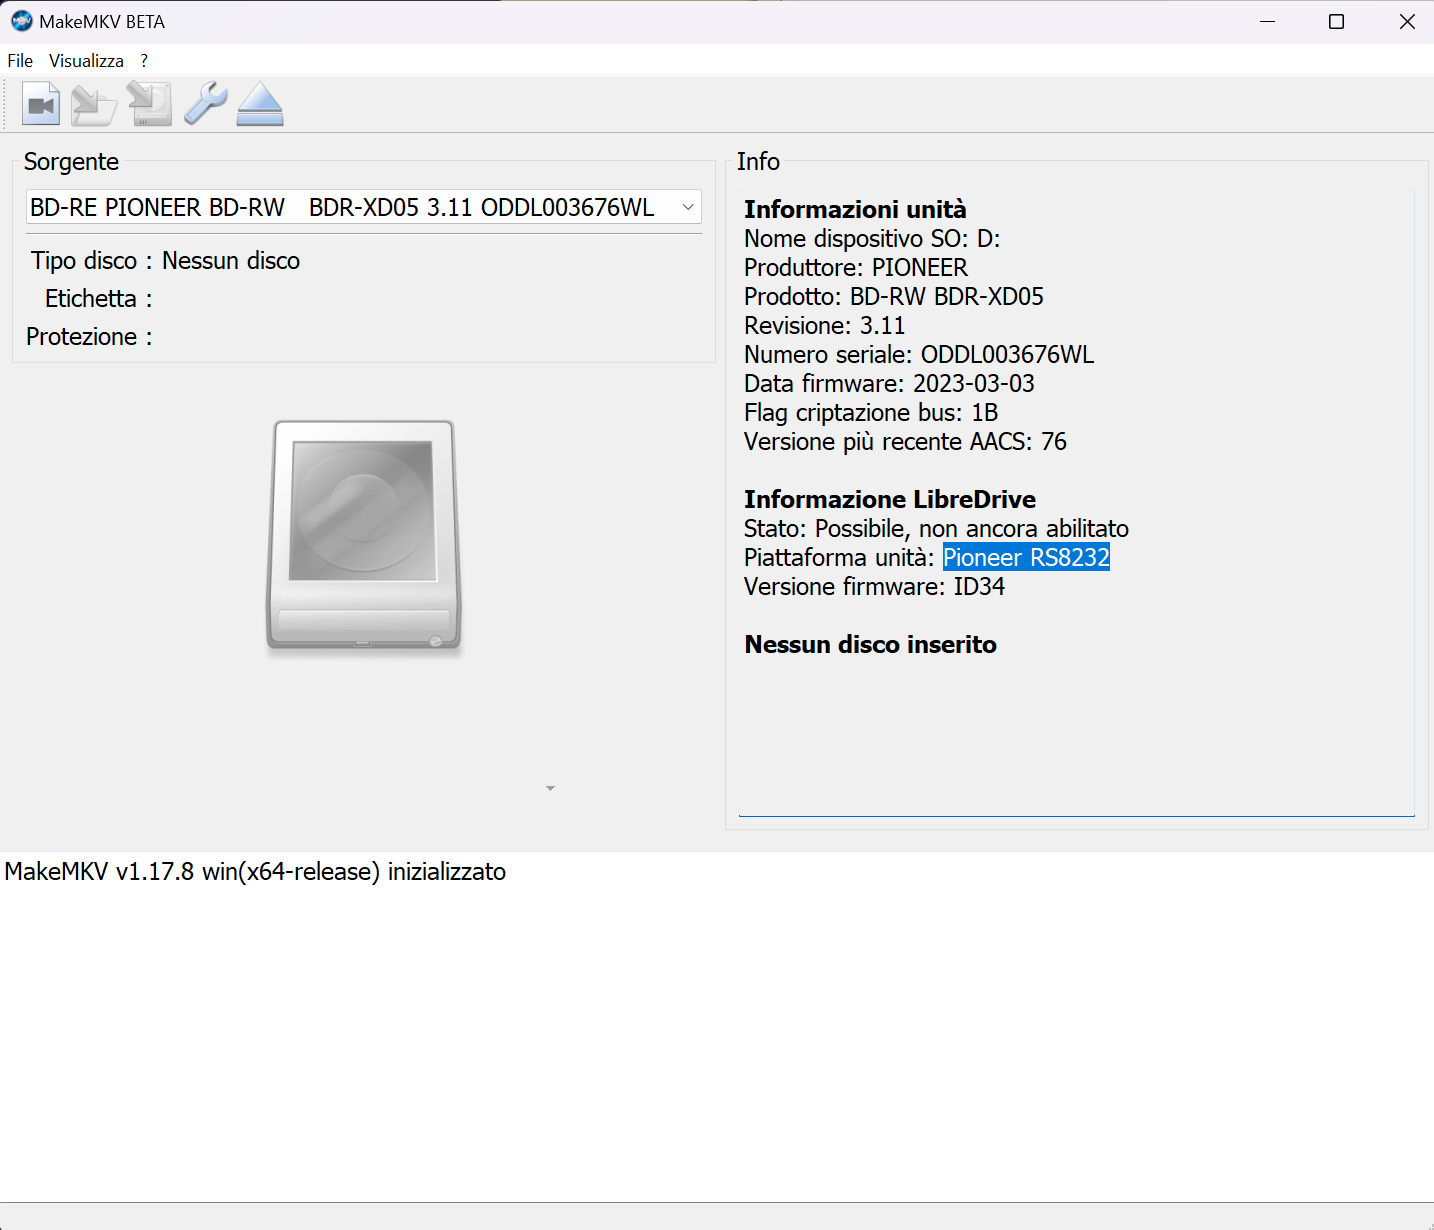Open preferences with the wrench icon
Image resolution: width=1434 pixels, height=1230 pixels.
pos(206,104)
